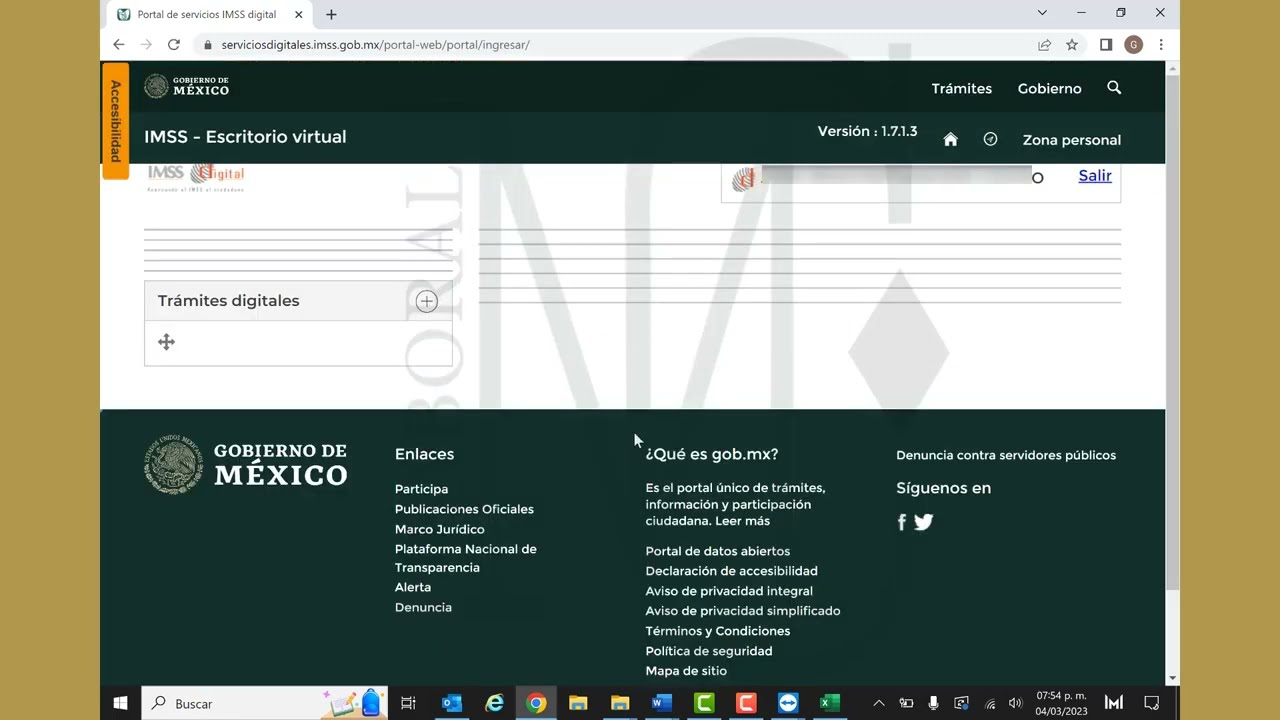Open the Trámites menu
Image resolution: width=1280 pixels, height=720 pixels.
point(962,88)
